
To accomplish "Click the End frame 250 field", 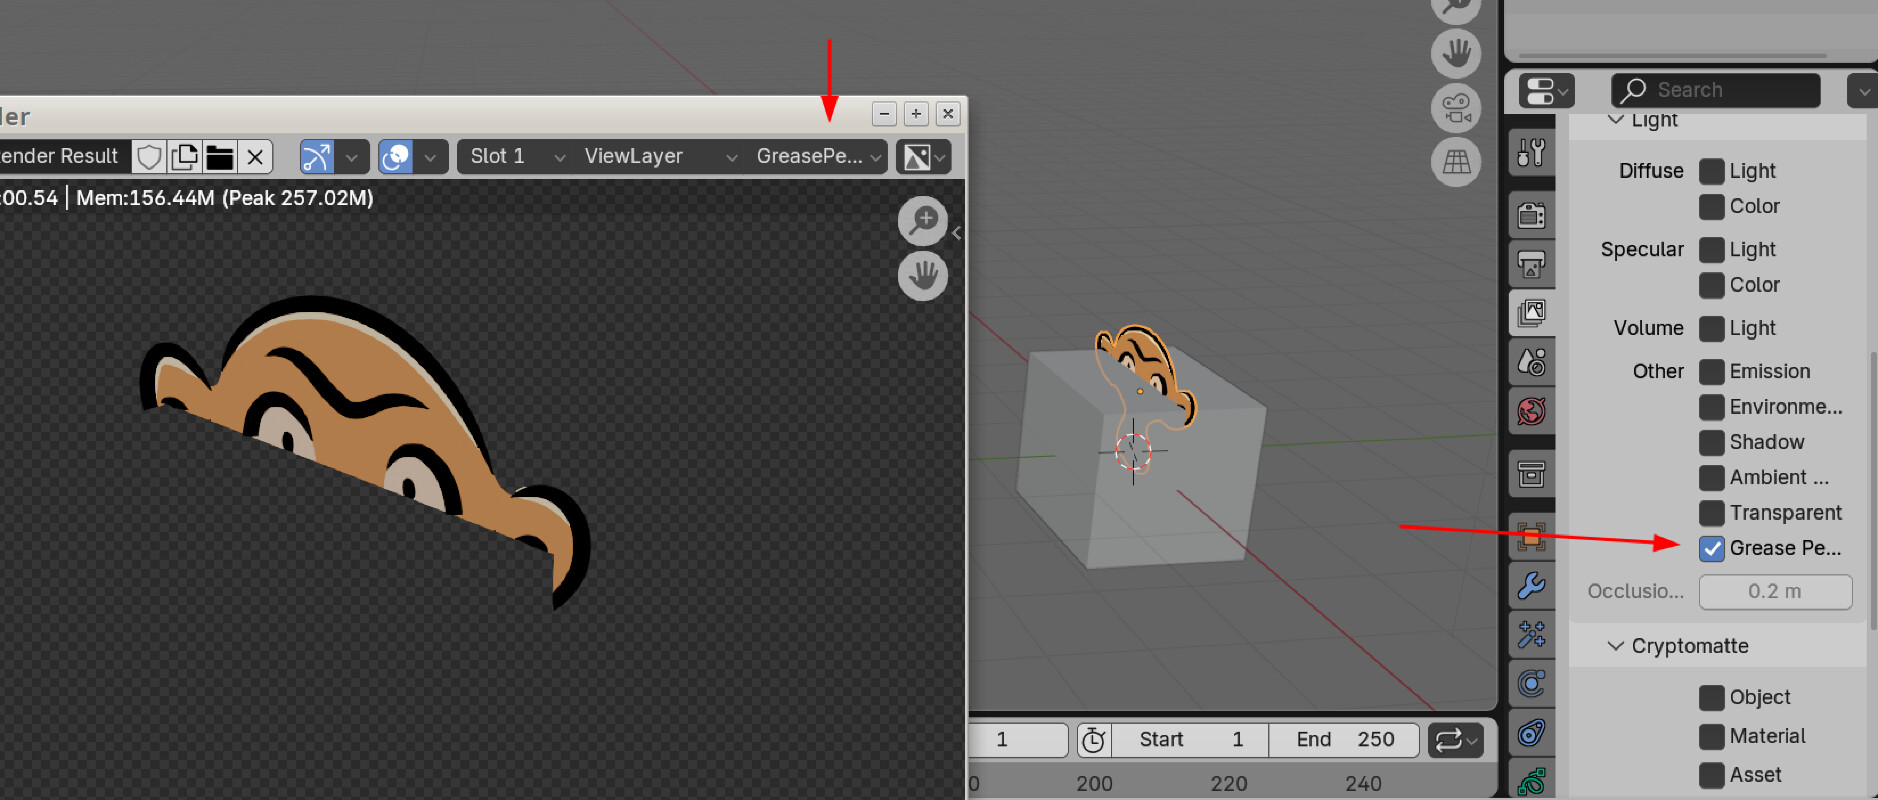I will coord(1344,740).
